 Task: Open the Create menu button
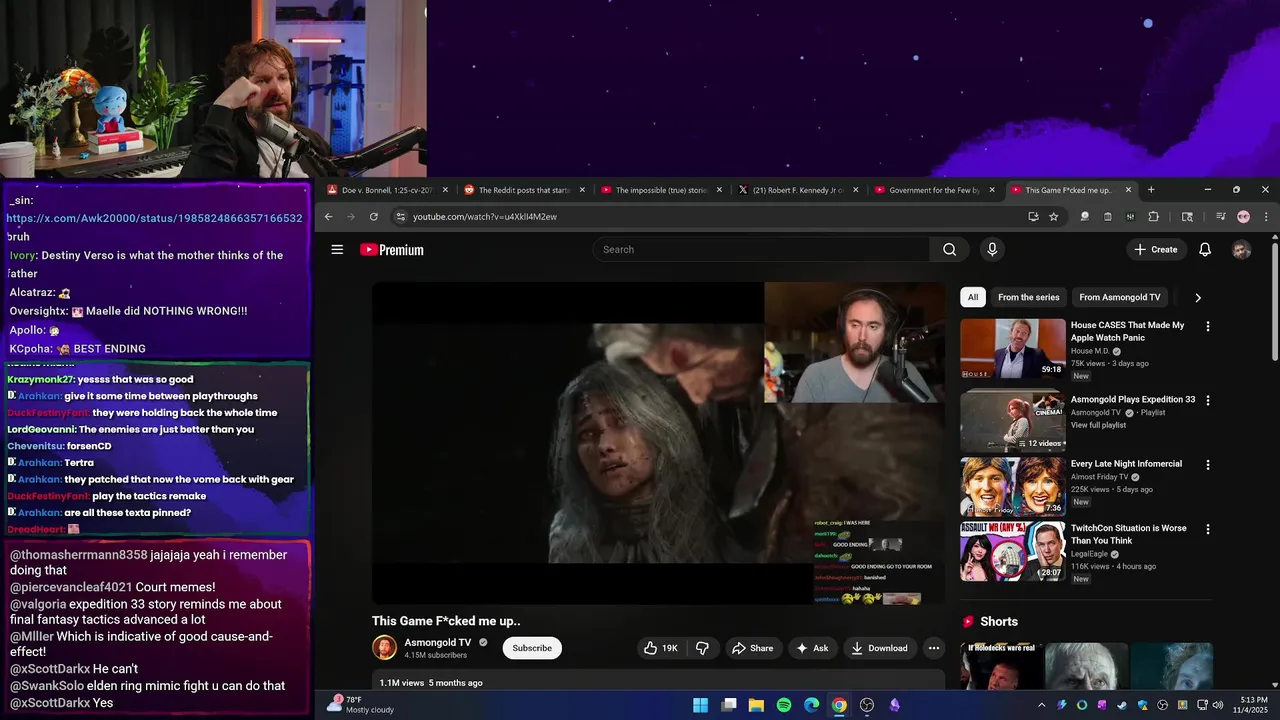pyautogui.click(x=1156, y=250)
